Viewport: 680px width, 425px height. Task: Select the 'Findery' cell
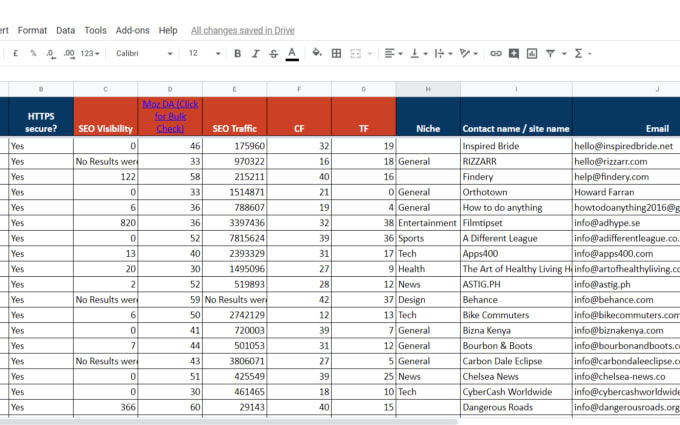click(x=516, y=177)
